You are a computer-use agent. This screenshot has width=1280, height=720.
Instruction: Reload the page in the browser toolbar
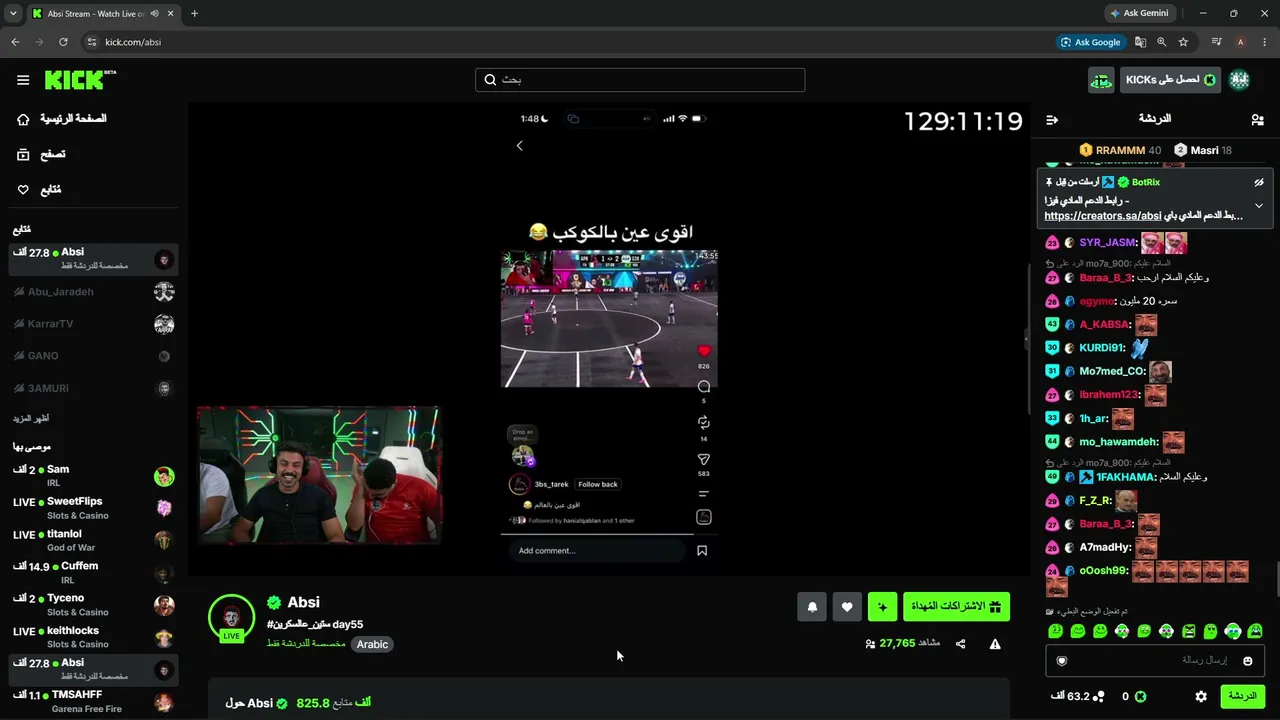[x=63, y=42]
